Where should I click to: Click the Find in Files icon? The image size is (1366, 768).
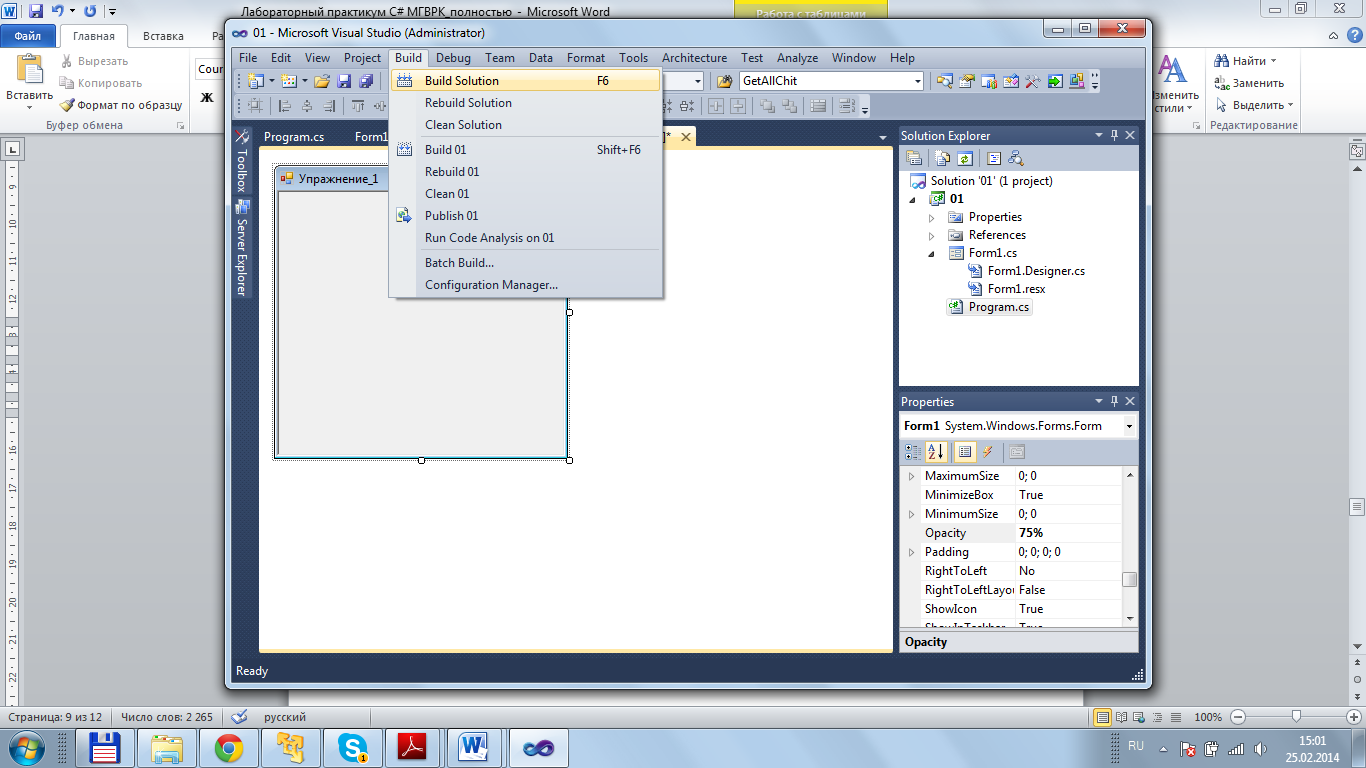click(725, 81)
